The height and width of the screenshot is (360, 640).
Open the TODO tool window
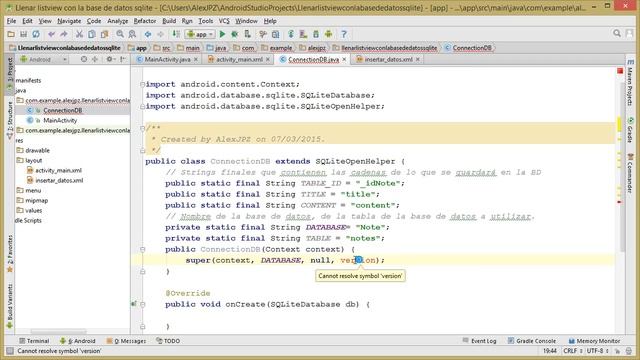pos(168,341)
